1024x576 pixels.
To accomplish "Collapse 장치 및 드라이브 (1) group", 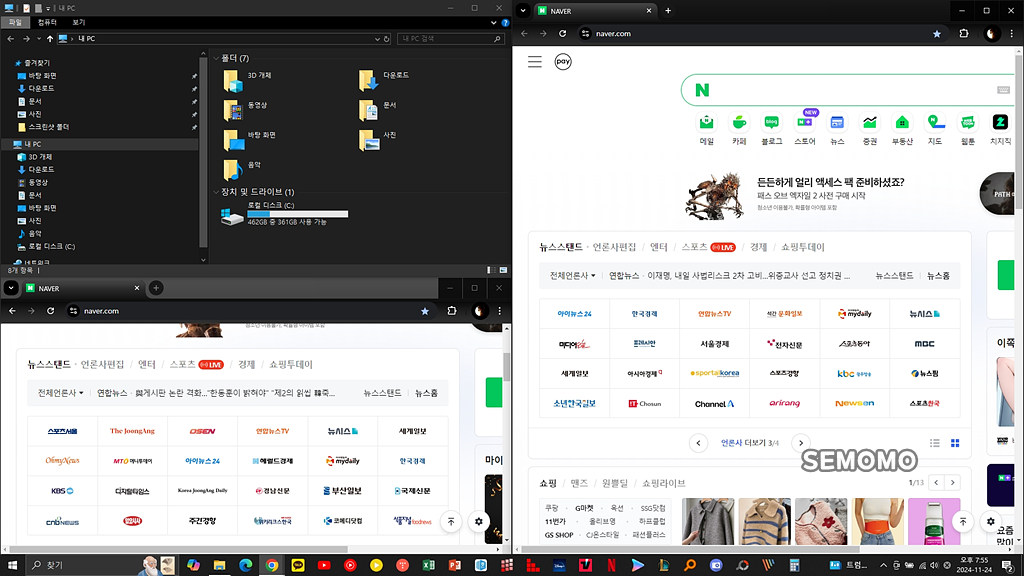I will coord(216,192).
